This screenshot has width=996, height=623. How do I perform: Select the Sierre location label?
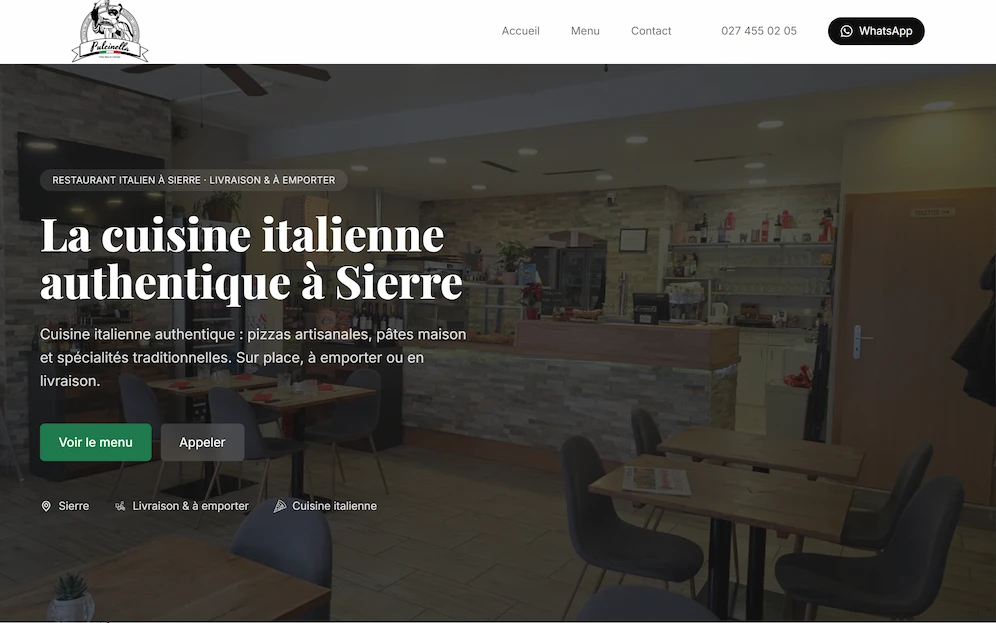pyautogui.click(x=74, y=506)
